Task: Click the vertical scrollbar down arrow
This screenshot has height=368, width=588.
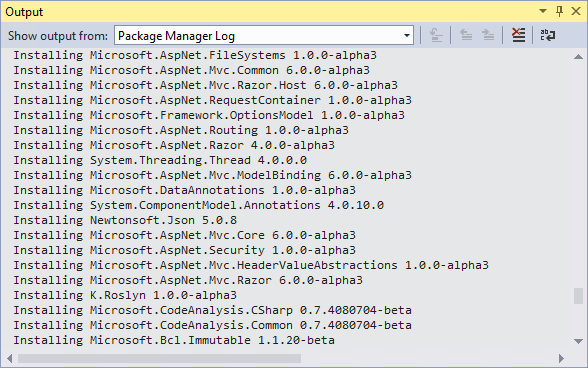Action: pos(578,341)
